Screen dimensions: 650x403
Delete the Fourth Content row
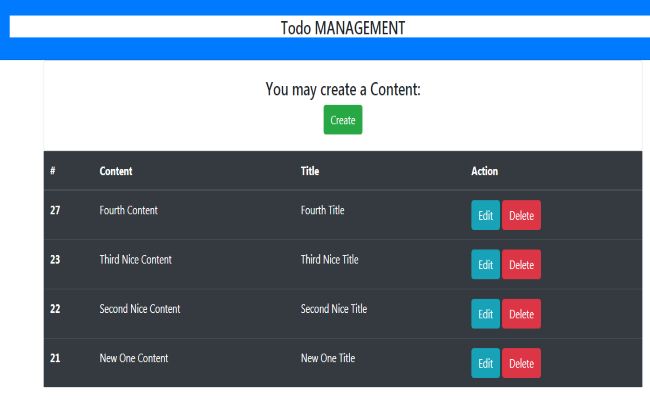coord(521,215)
